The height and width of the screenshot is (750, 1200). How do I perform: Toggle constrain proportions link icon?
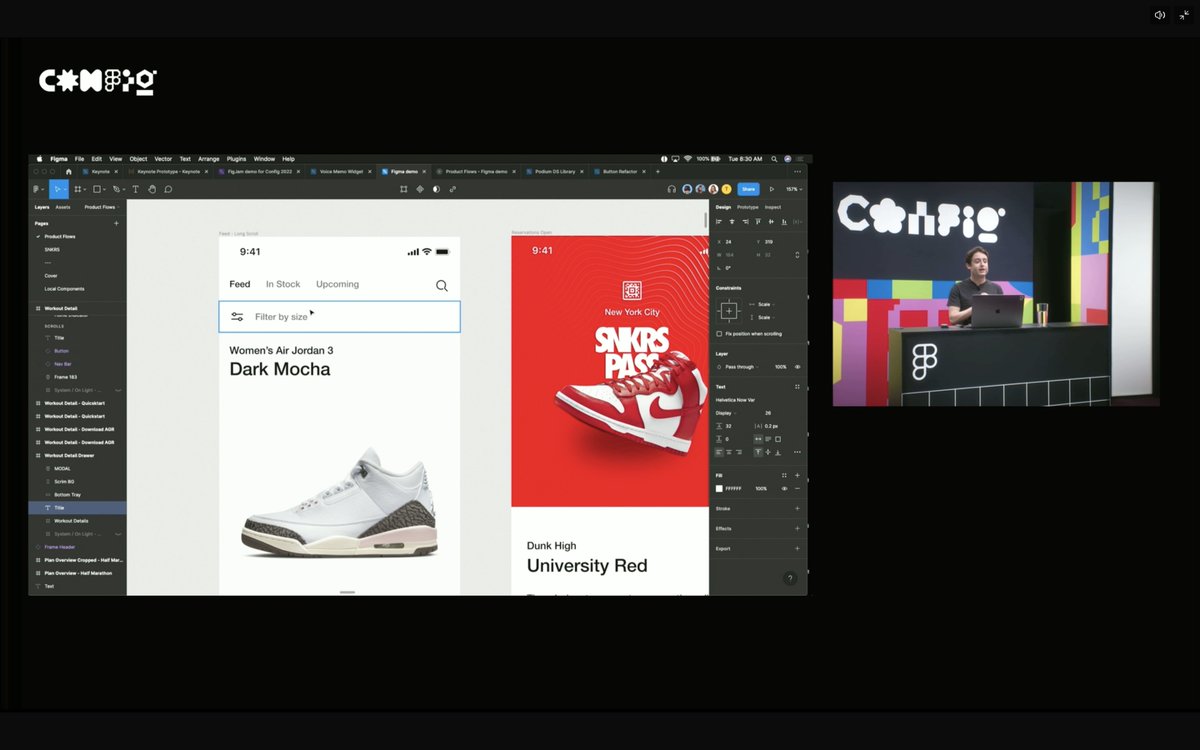(797, 255)
